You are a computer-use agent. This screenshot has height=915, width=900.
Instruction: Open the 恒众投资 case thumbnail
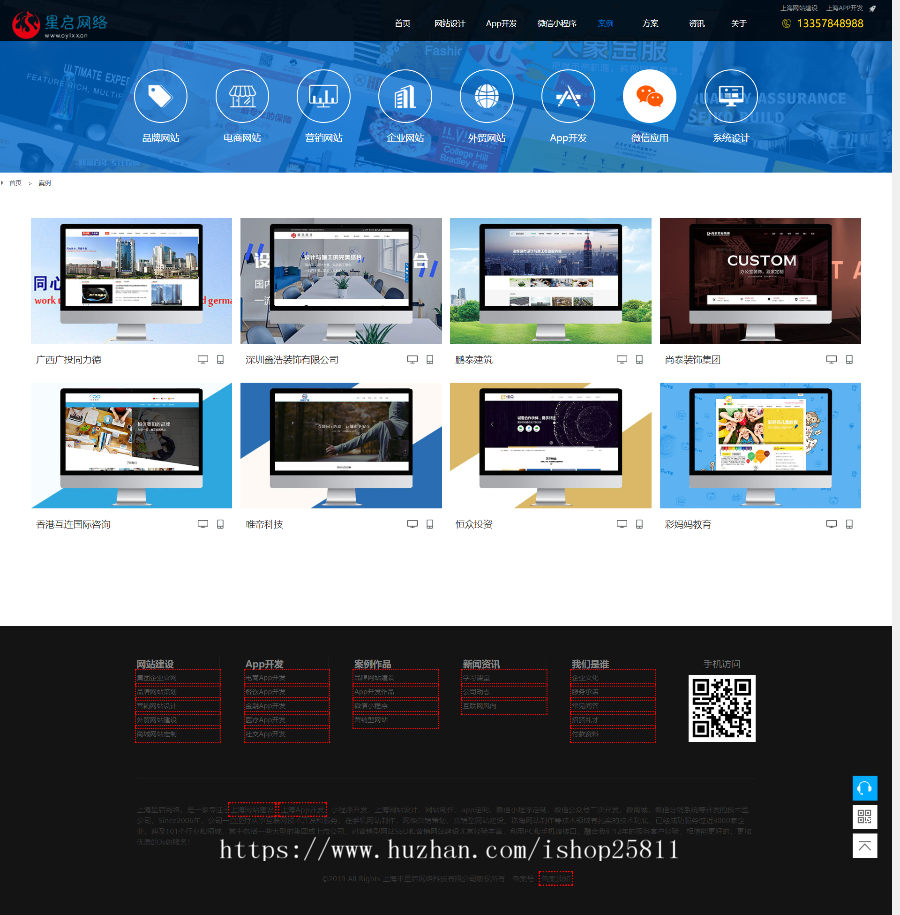(550, 445)
